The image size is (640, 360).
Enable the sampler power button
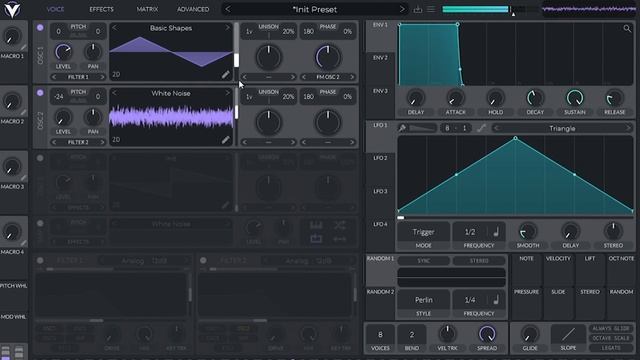[40, 223]
